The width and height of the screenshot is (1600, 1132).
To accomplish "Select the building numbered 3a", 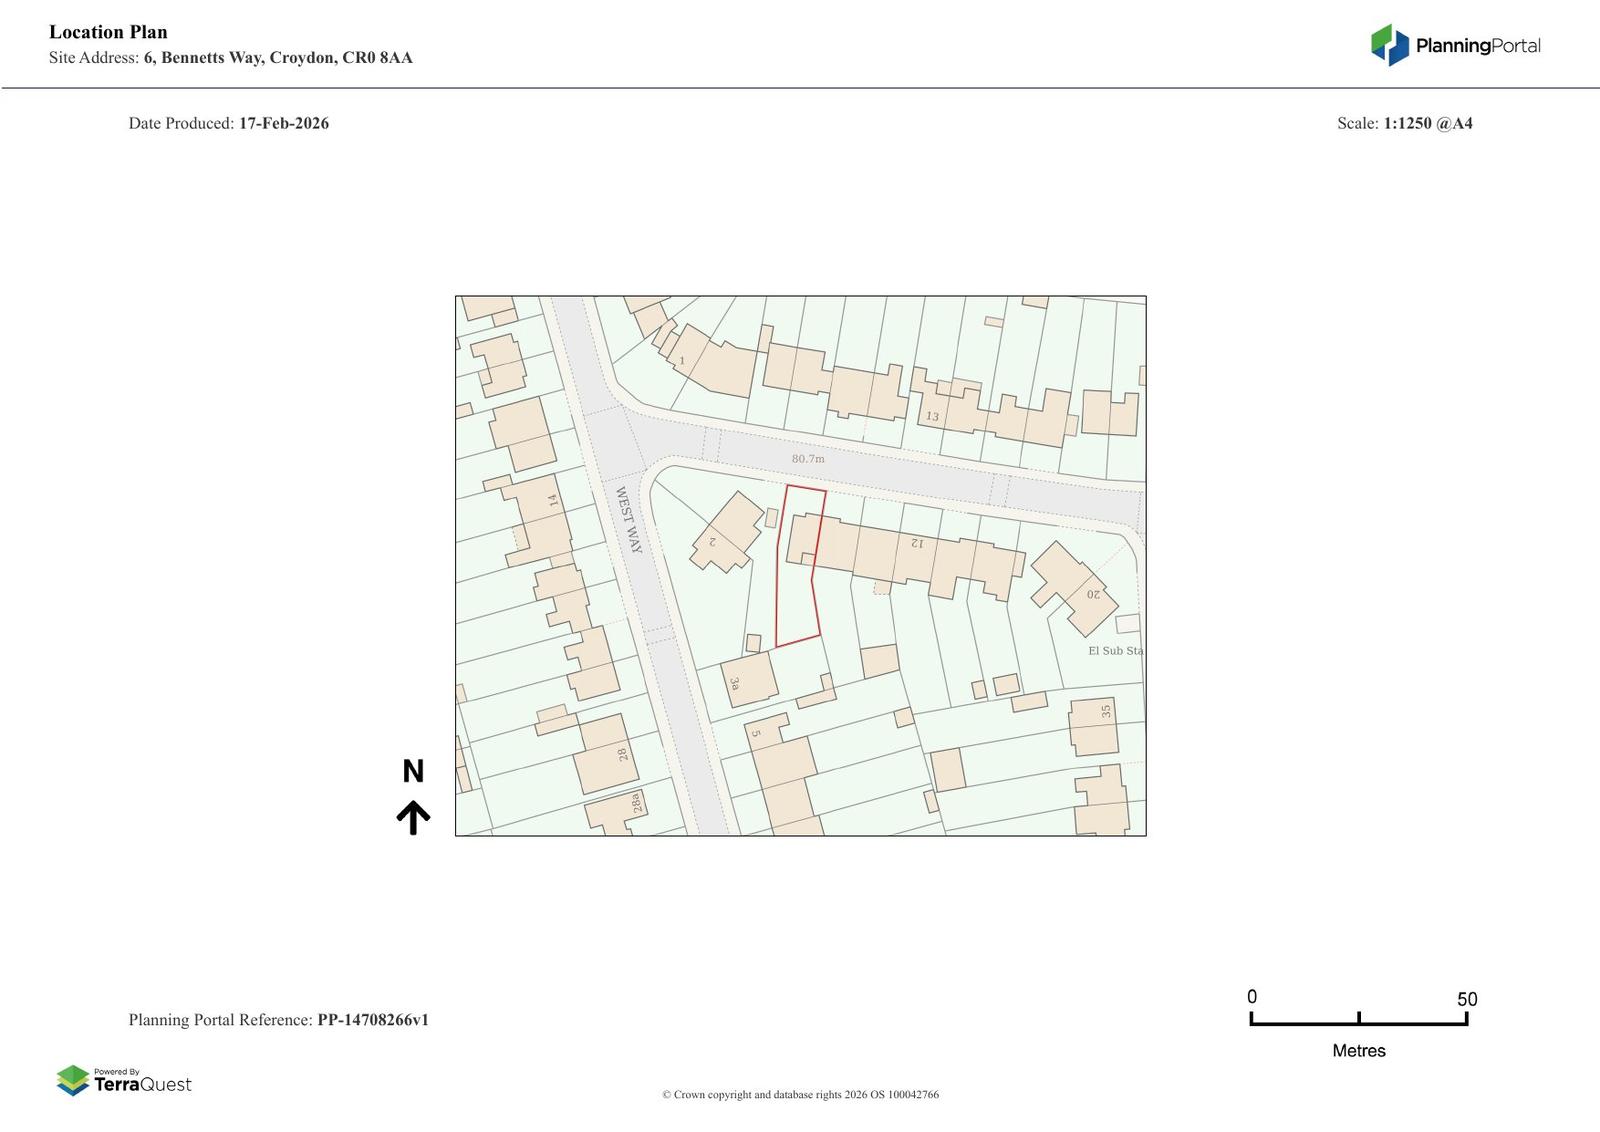I will [749, 680].
